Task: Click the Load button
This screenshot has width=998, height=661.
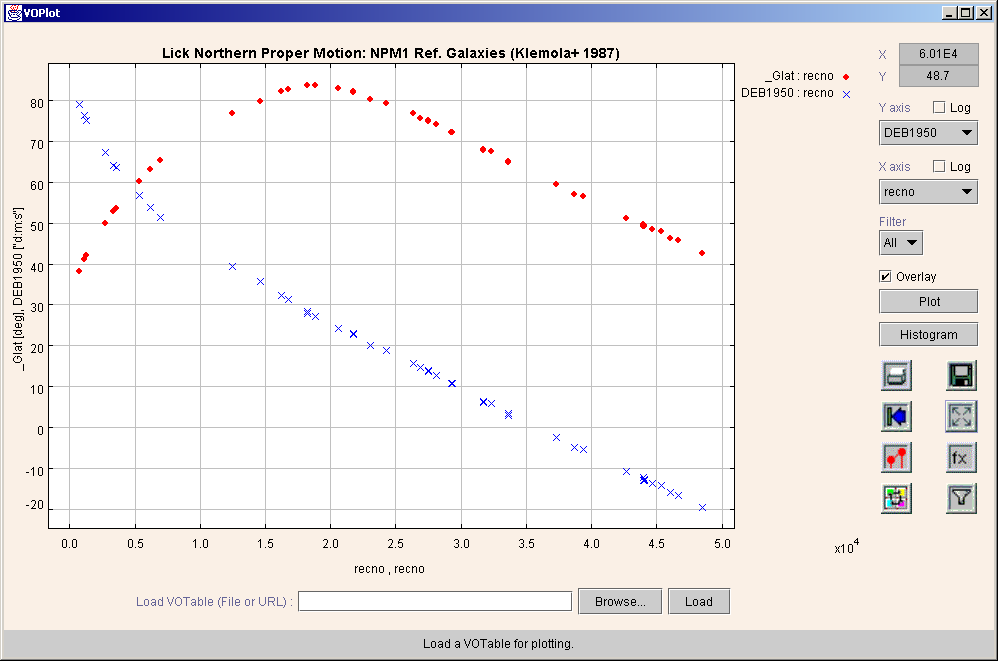Action: coord(698,601)
